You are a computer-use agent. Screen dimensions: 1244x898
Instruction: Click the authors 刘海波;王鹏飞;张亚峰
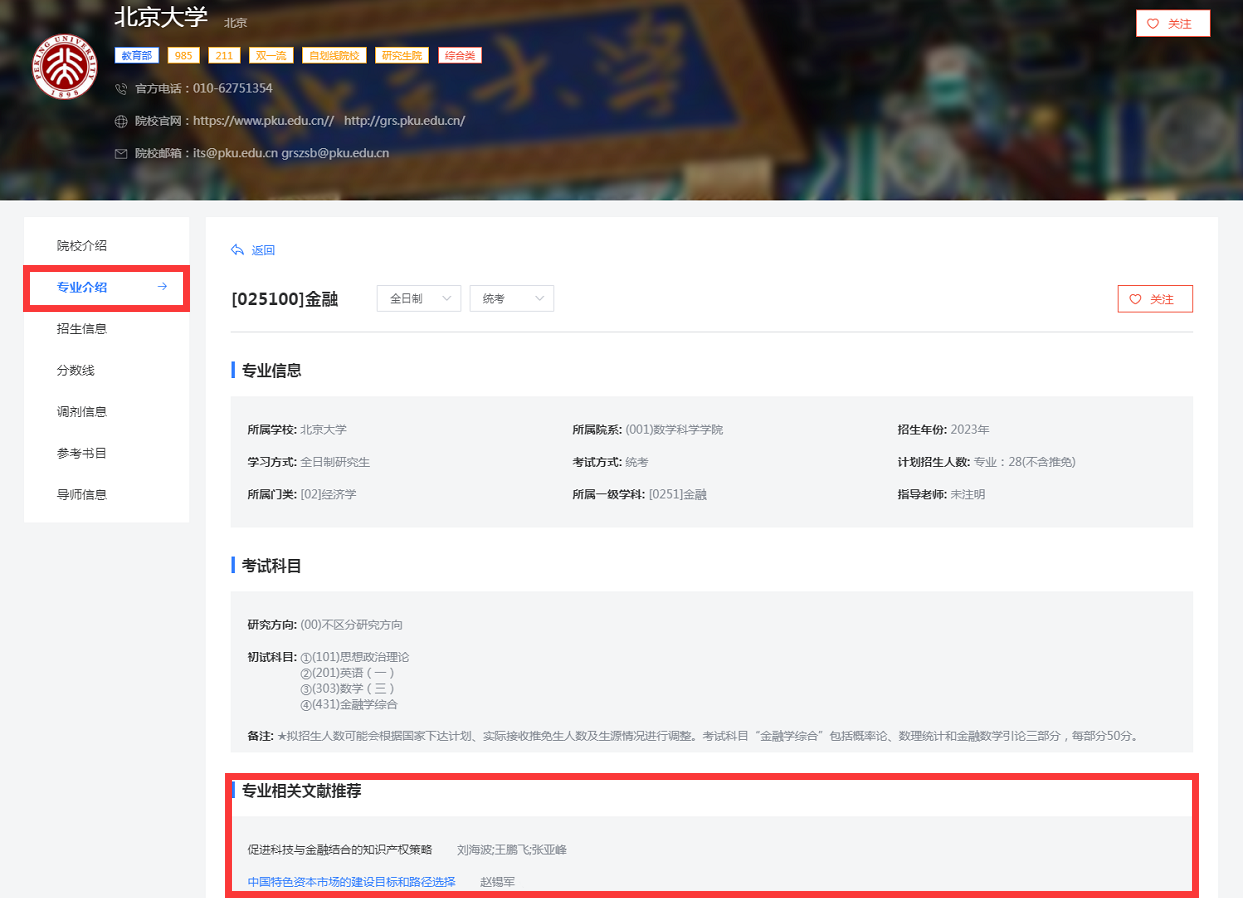512,850
